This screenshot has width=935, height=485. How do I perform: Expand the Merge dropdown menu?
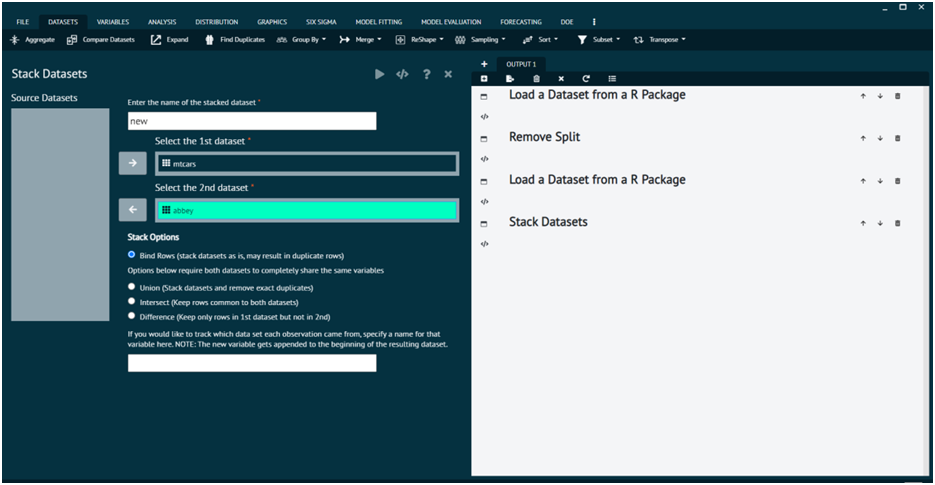[x=361, y=40]
